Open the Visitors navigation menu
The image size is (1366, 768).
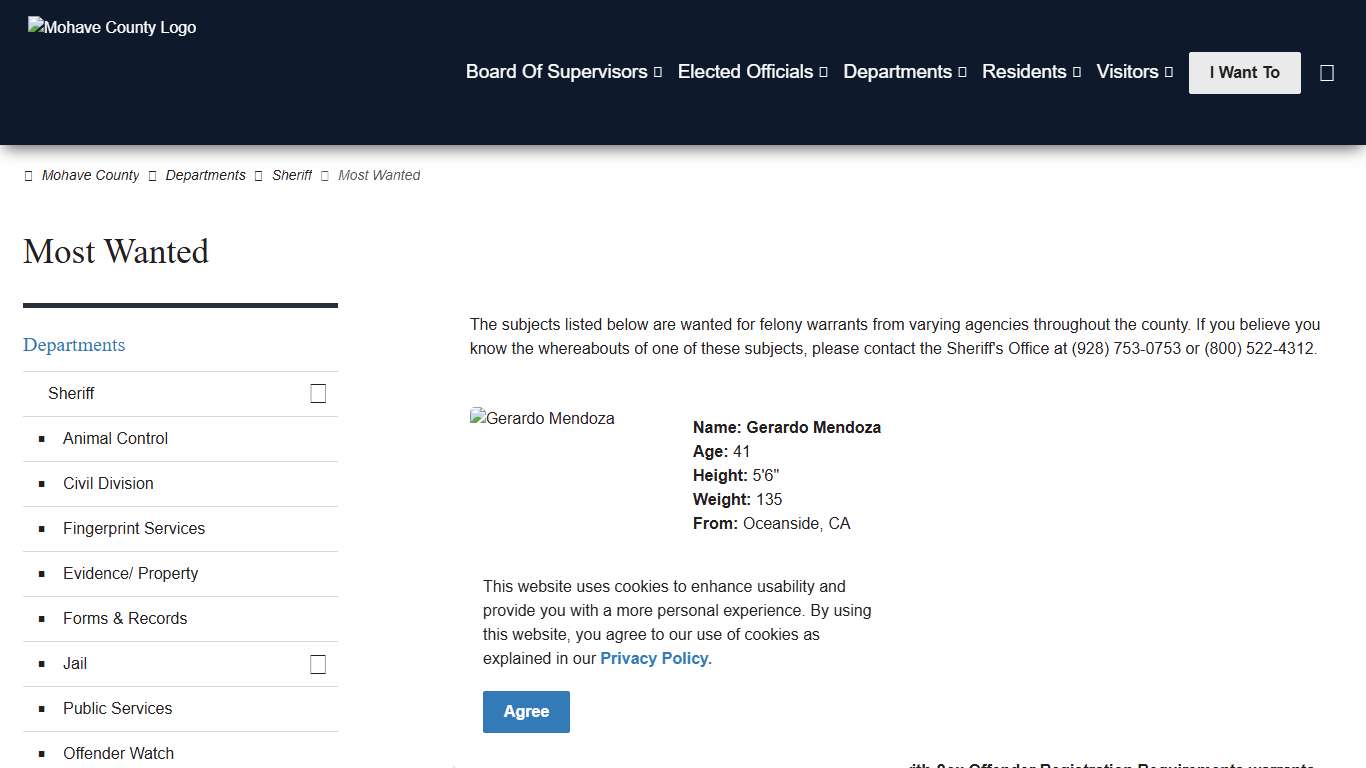click(x=1134, y=72)
